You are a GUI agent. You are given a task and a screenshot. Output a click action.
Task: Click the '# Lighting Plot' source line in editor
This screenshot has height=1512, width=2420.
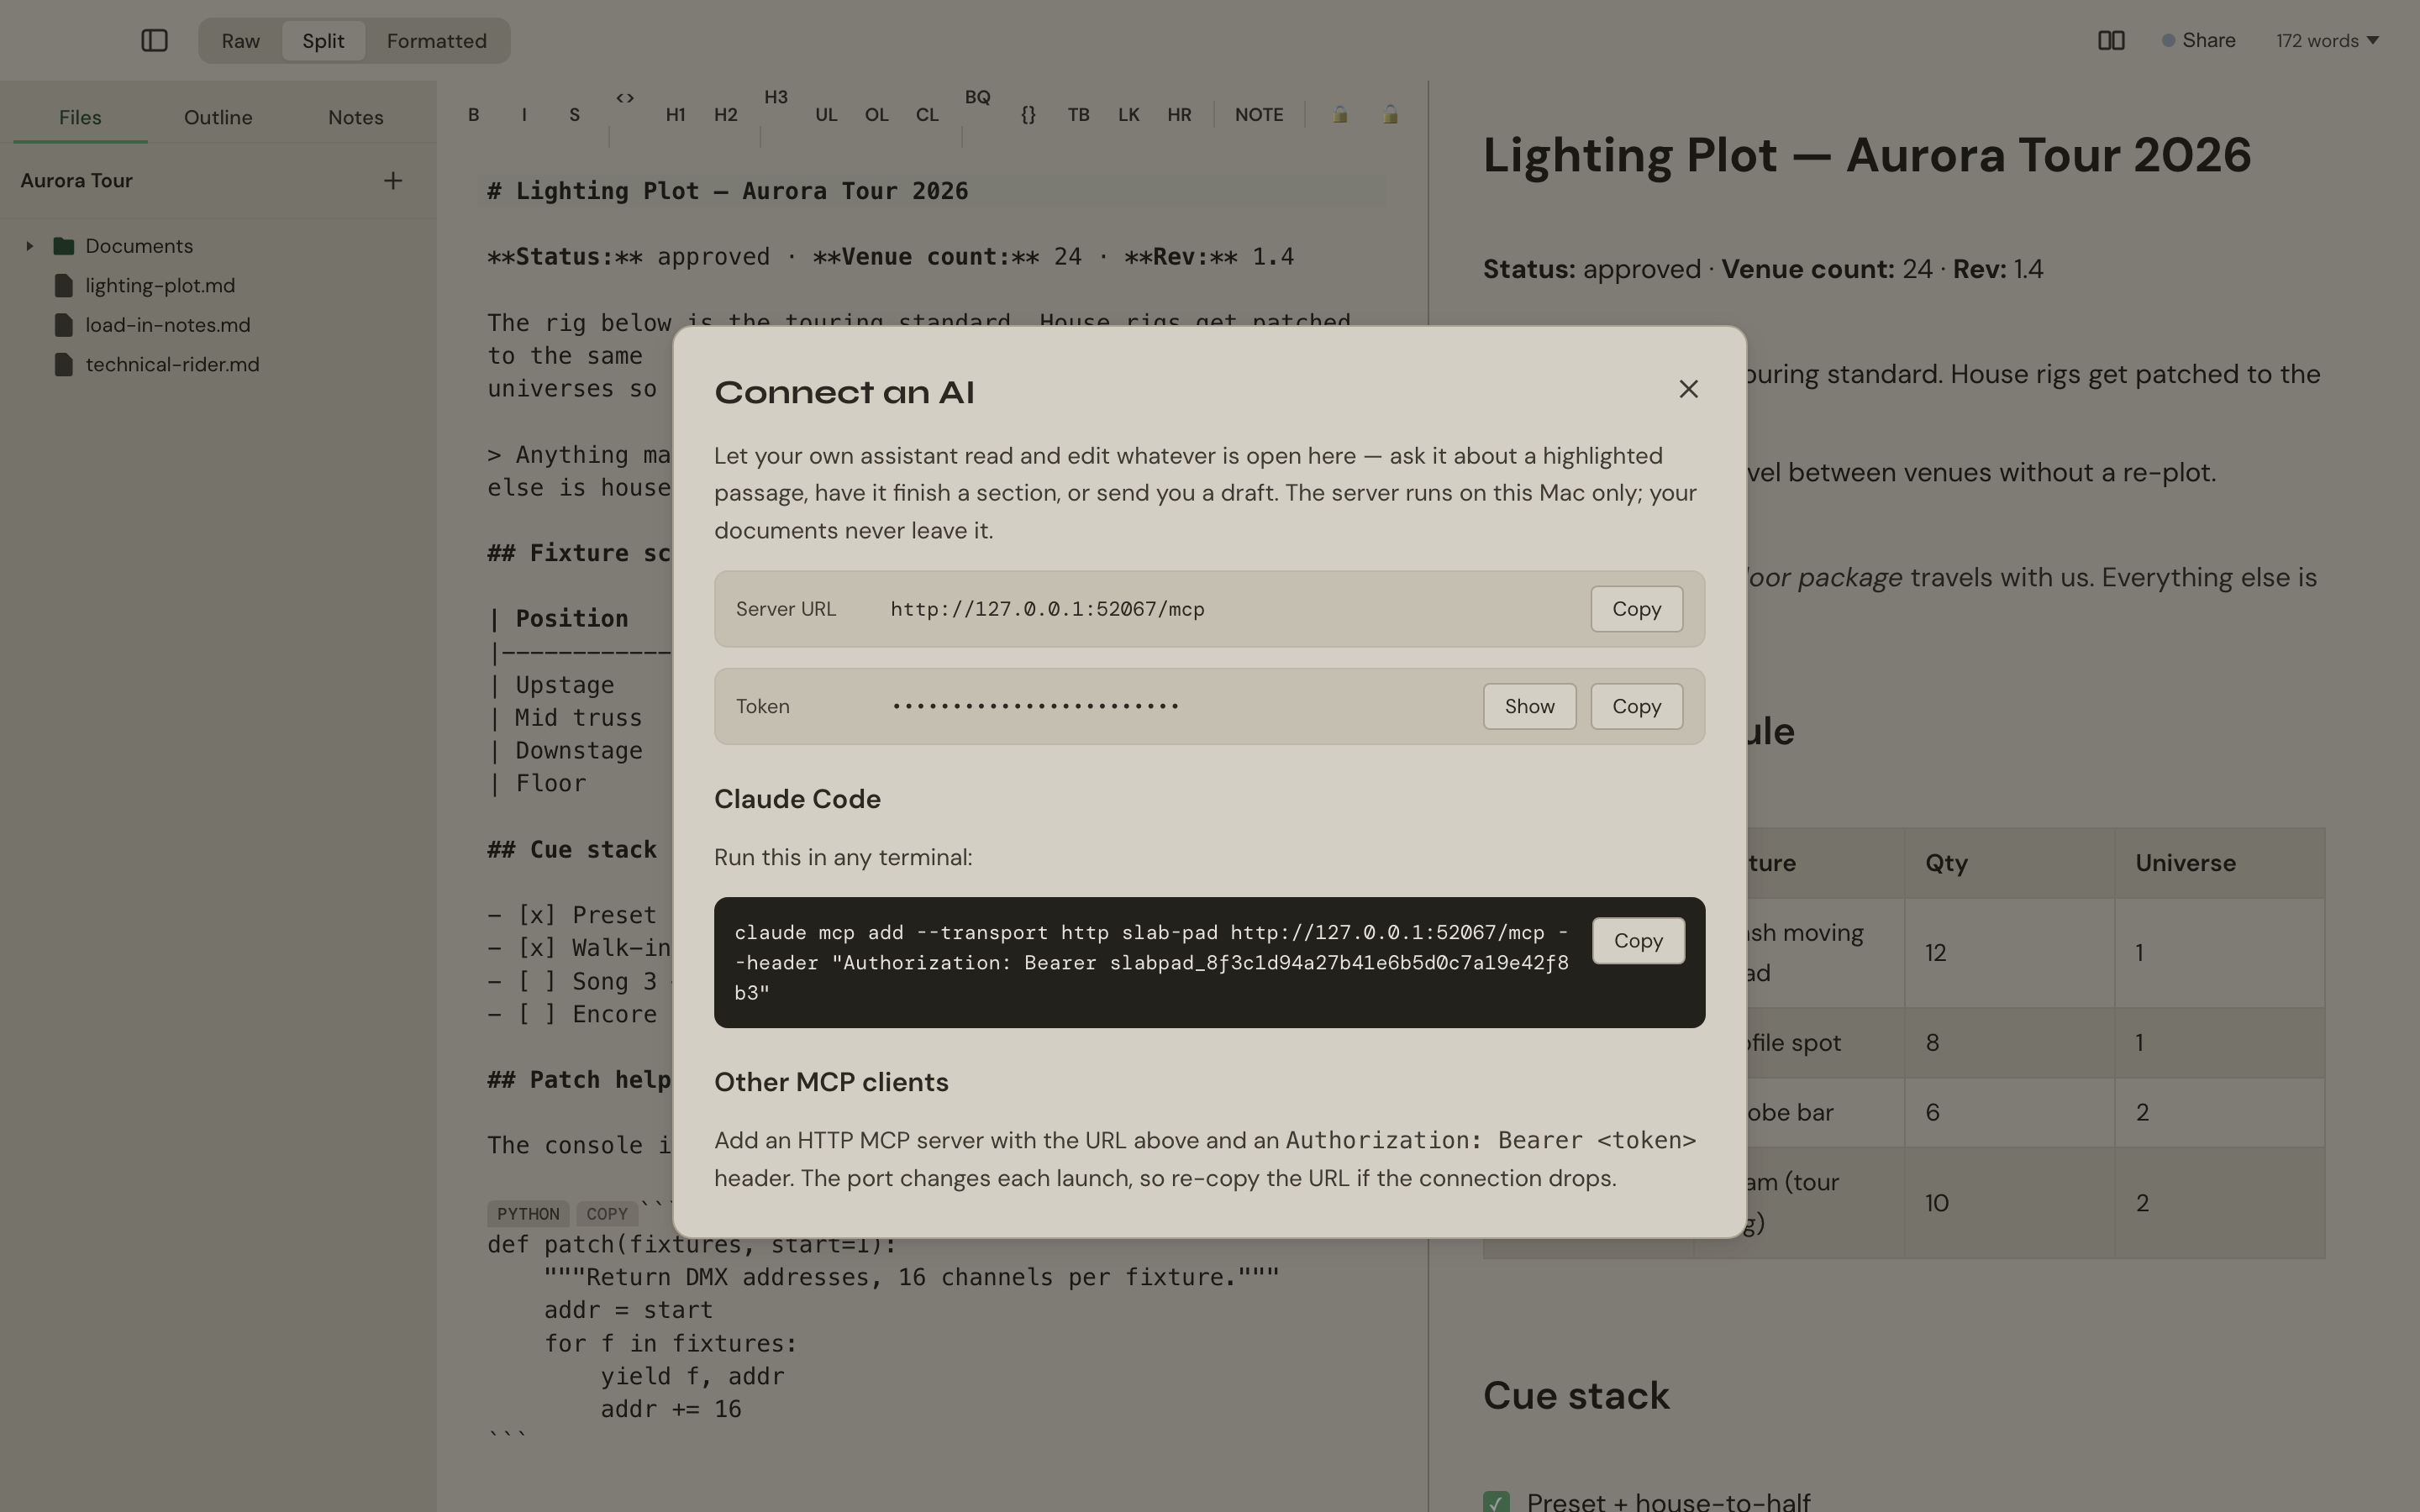tap(728, 191)
